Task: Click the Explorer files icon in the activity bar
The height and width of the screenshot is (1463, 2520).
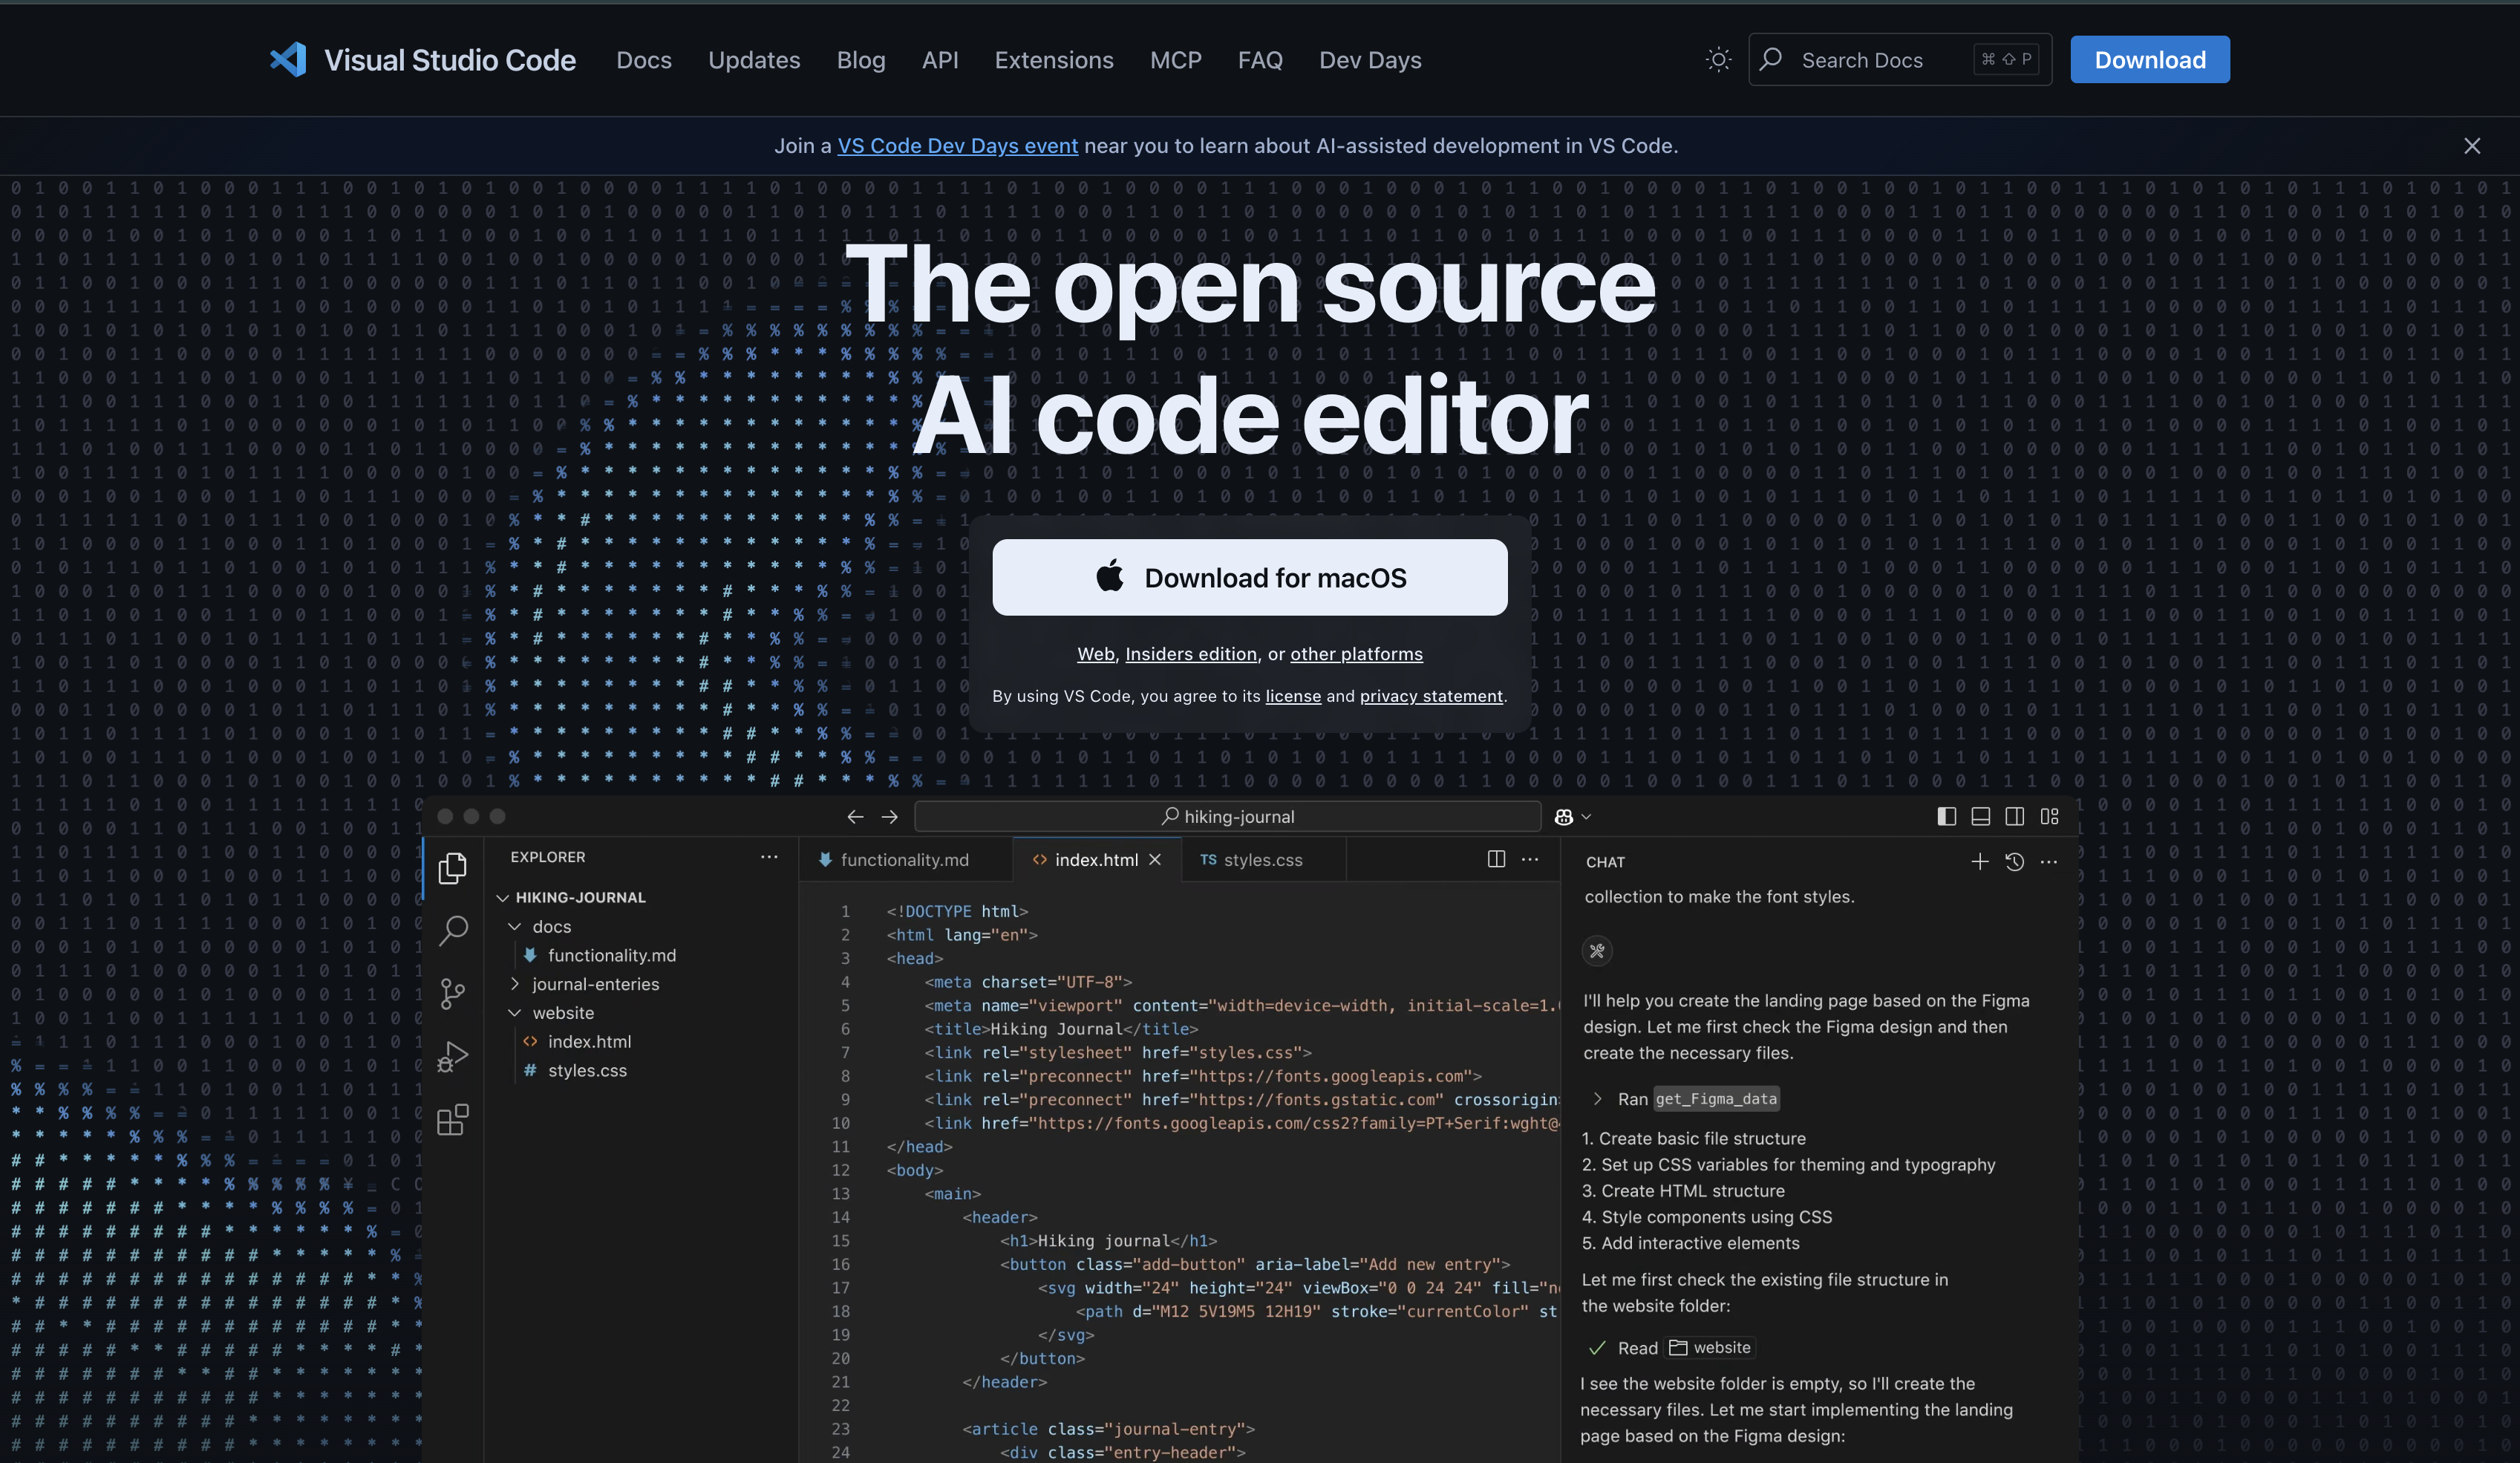Action: [x=453, y=867]
